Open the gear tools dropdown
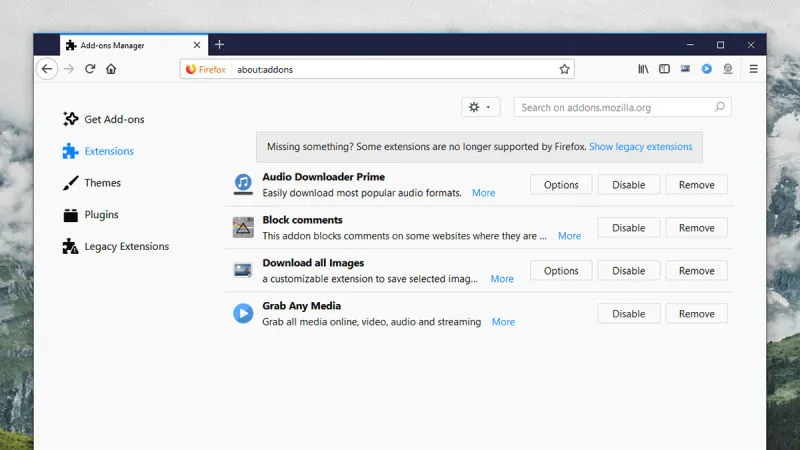Screen dimensions: 800x450 tap(479, 107)
